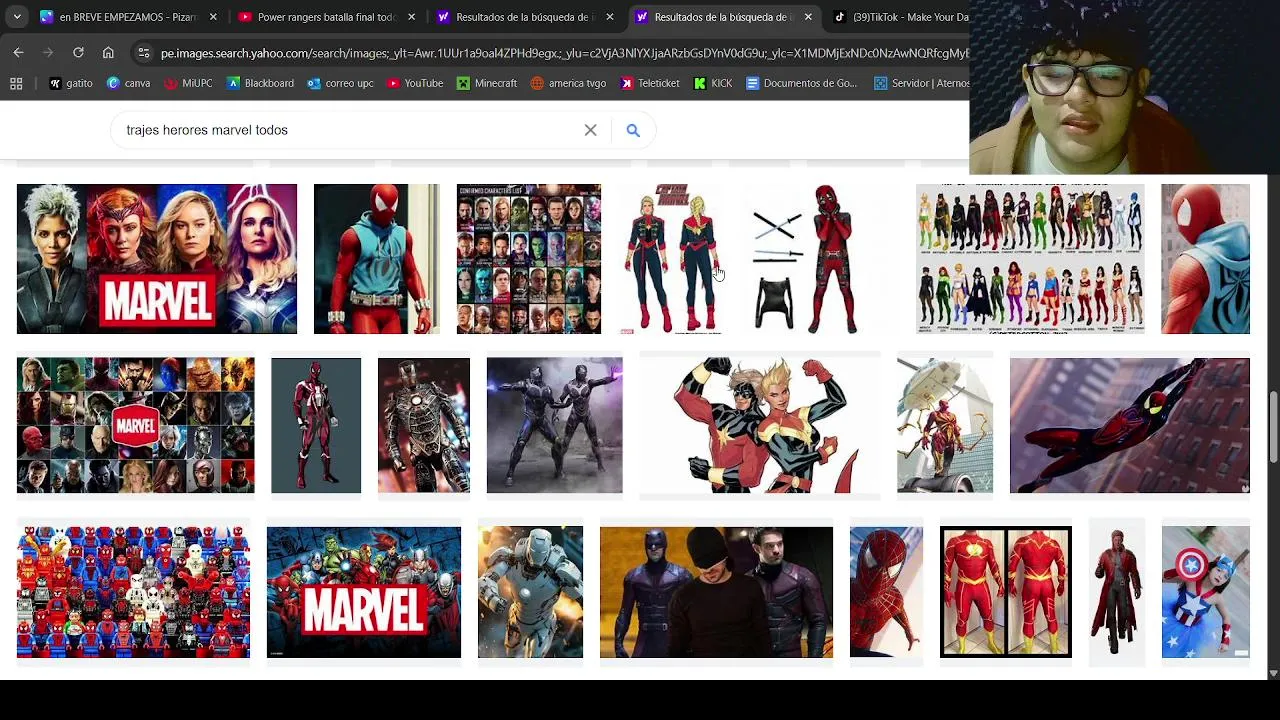This screenshot has width=1280, height=720.
Task: Open the gatito bookmark
Action: pyautogui.click(x=71, y=83)
